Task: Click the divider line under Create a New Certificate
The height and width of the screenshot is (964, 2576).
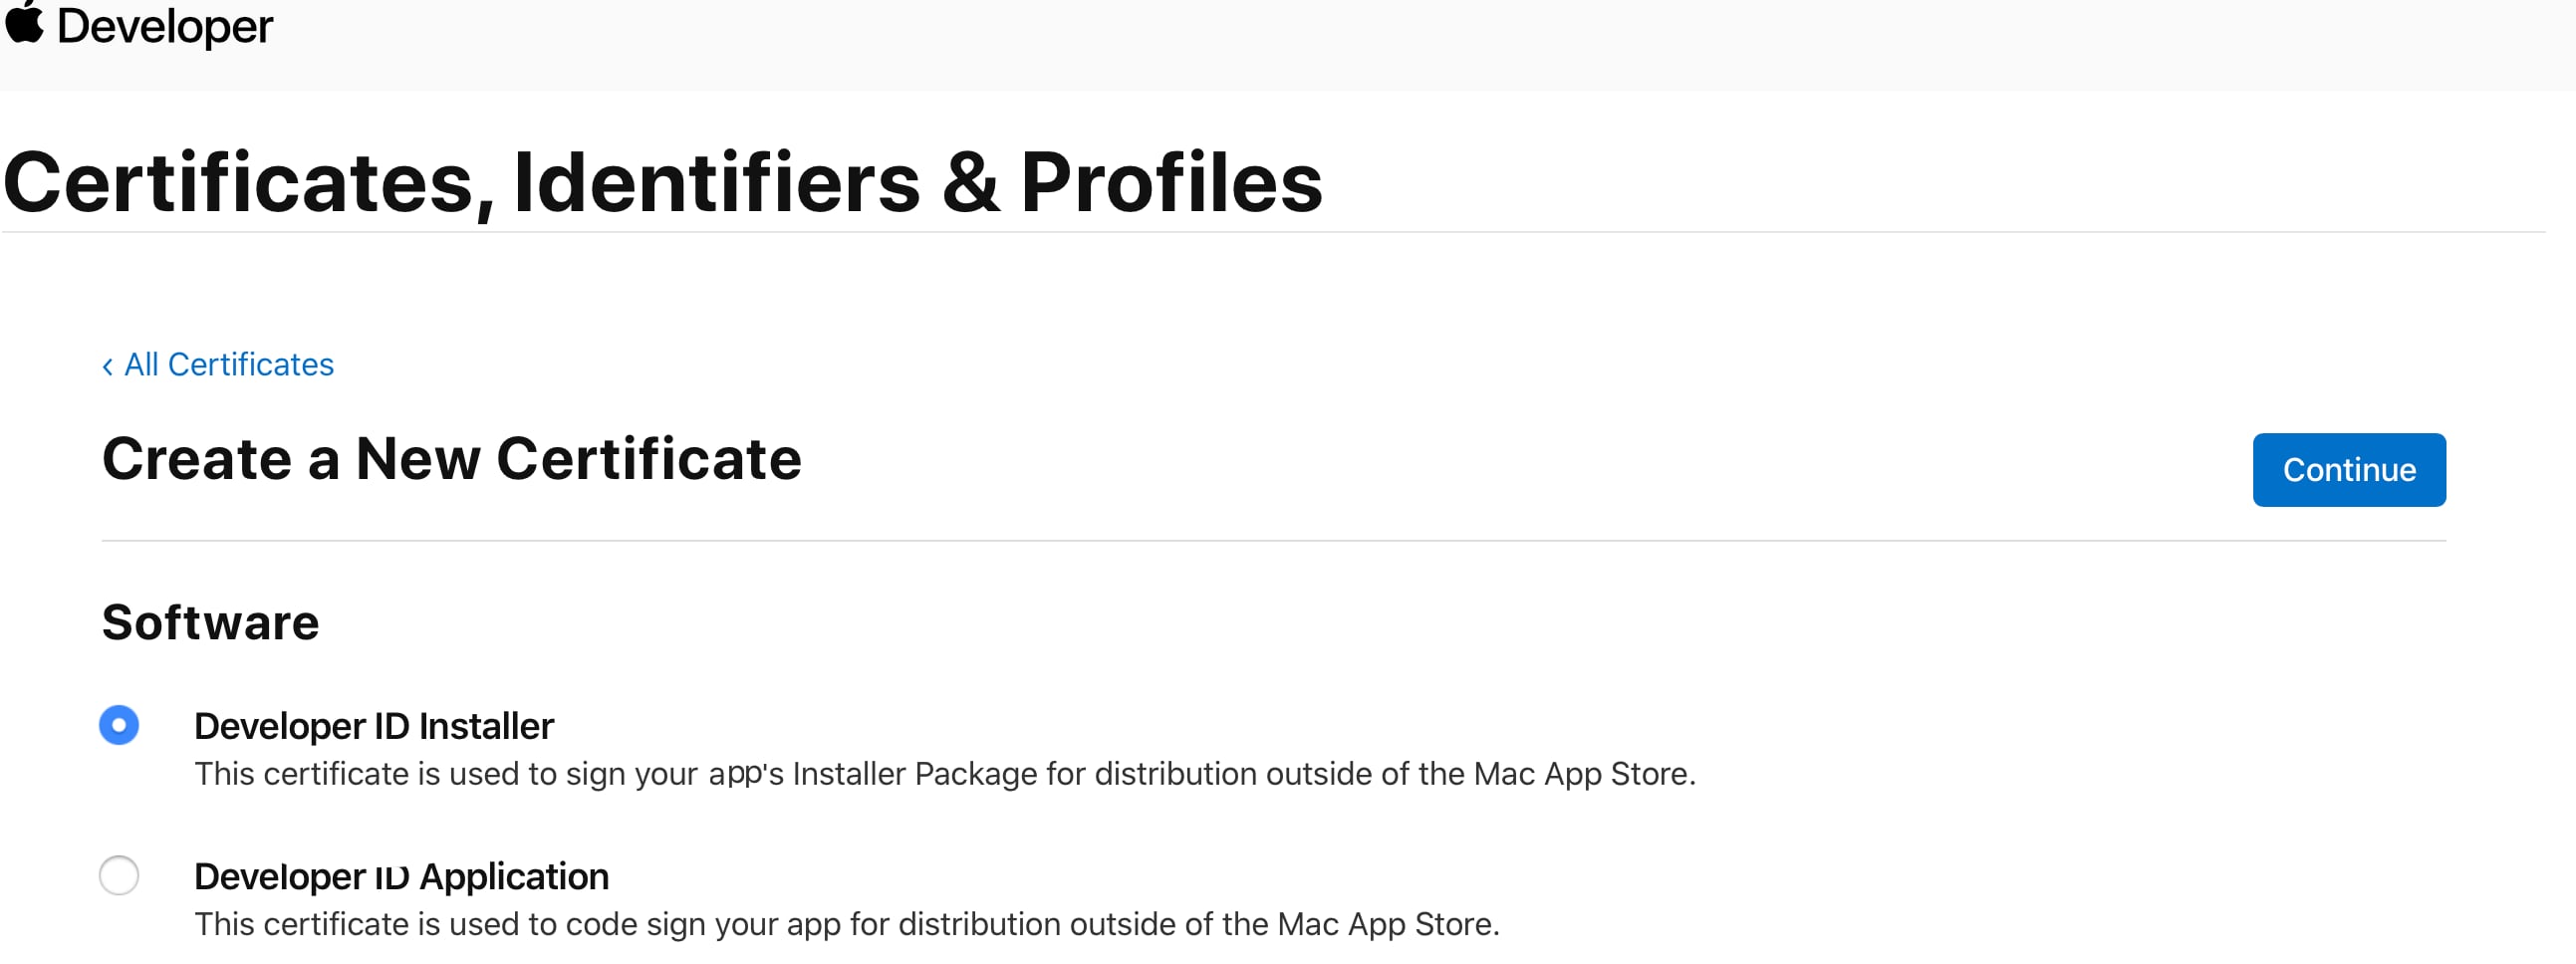Action: pyautogui.click(x=1272, y=541)
